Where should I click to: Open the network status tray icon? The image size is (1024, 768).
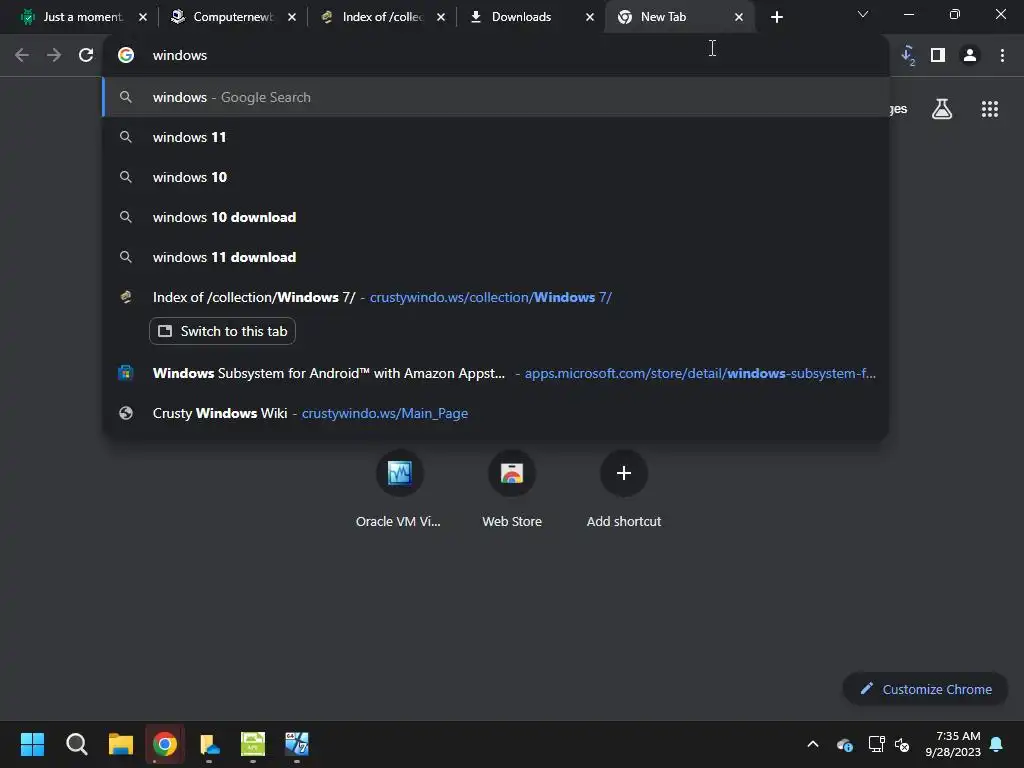pos(876,744)
